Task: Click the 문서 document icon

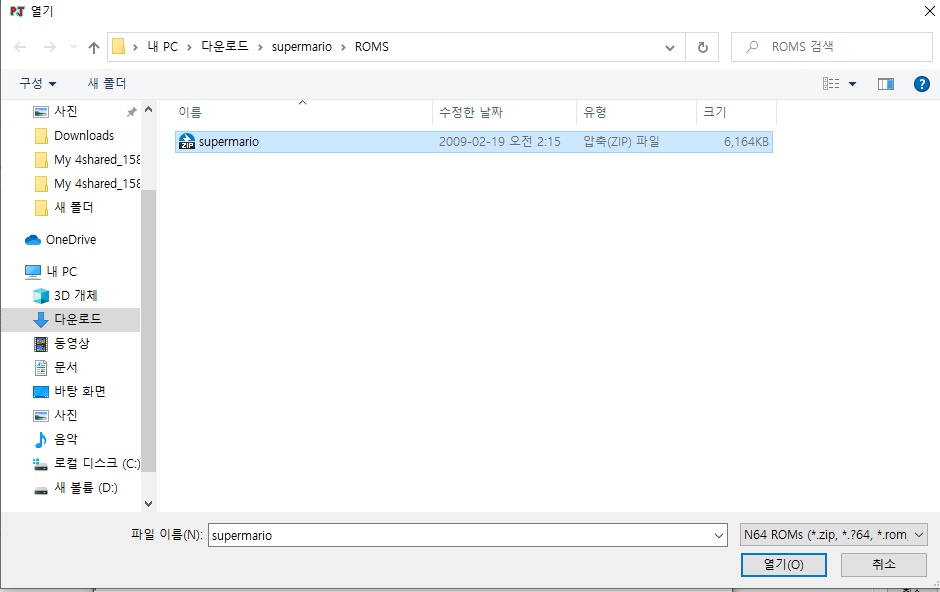Action: [41, 367]
